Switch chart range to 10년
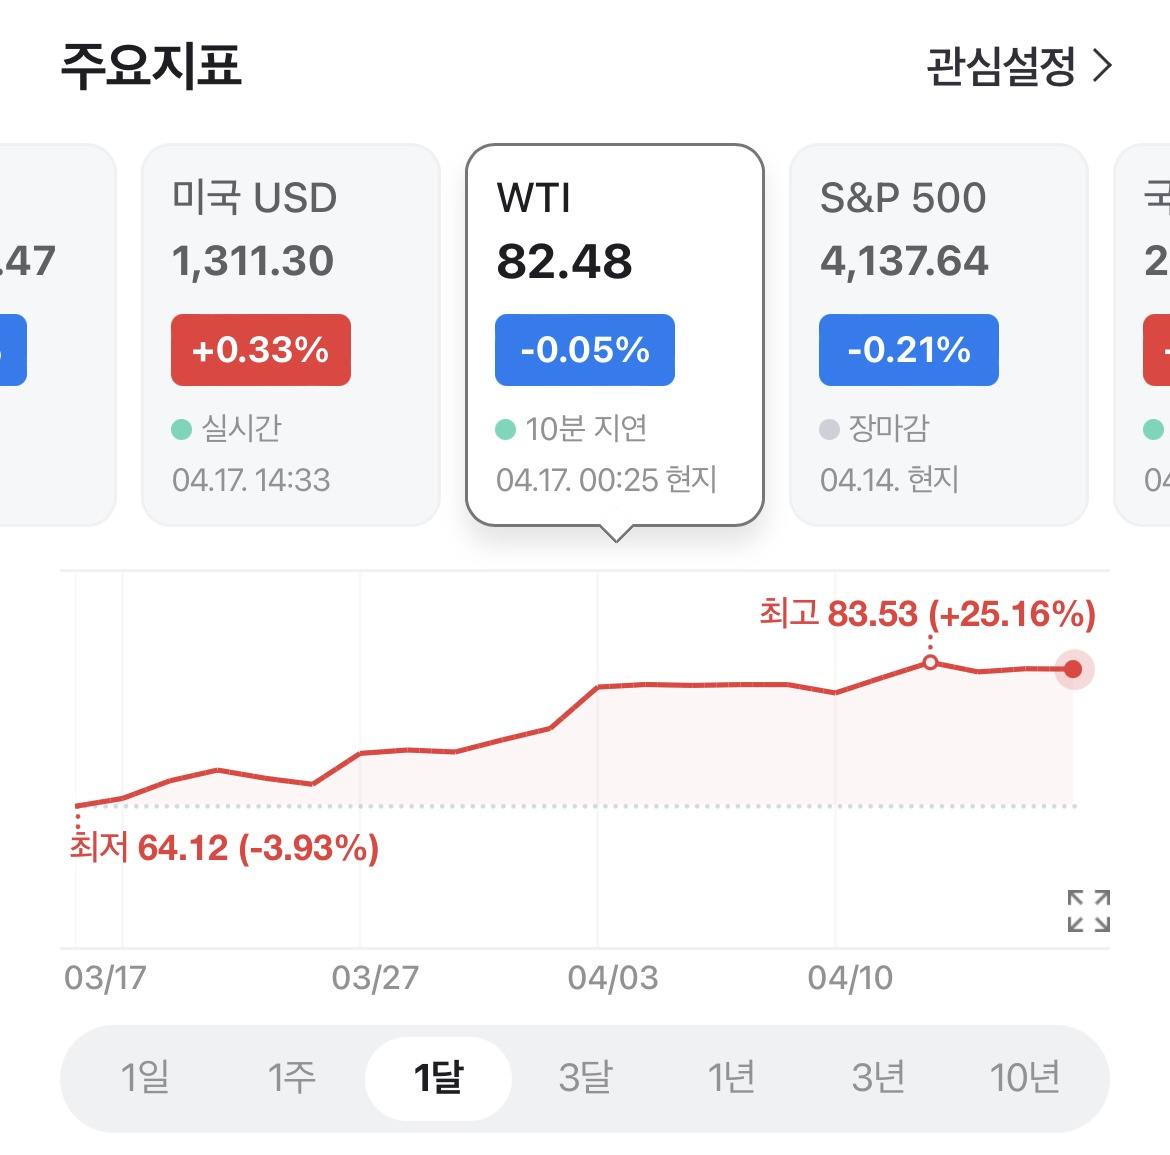1170x1155 pixels. pos(1024,1078)
